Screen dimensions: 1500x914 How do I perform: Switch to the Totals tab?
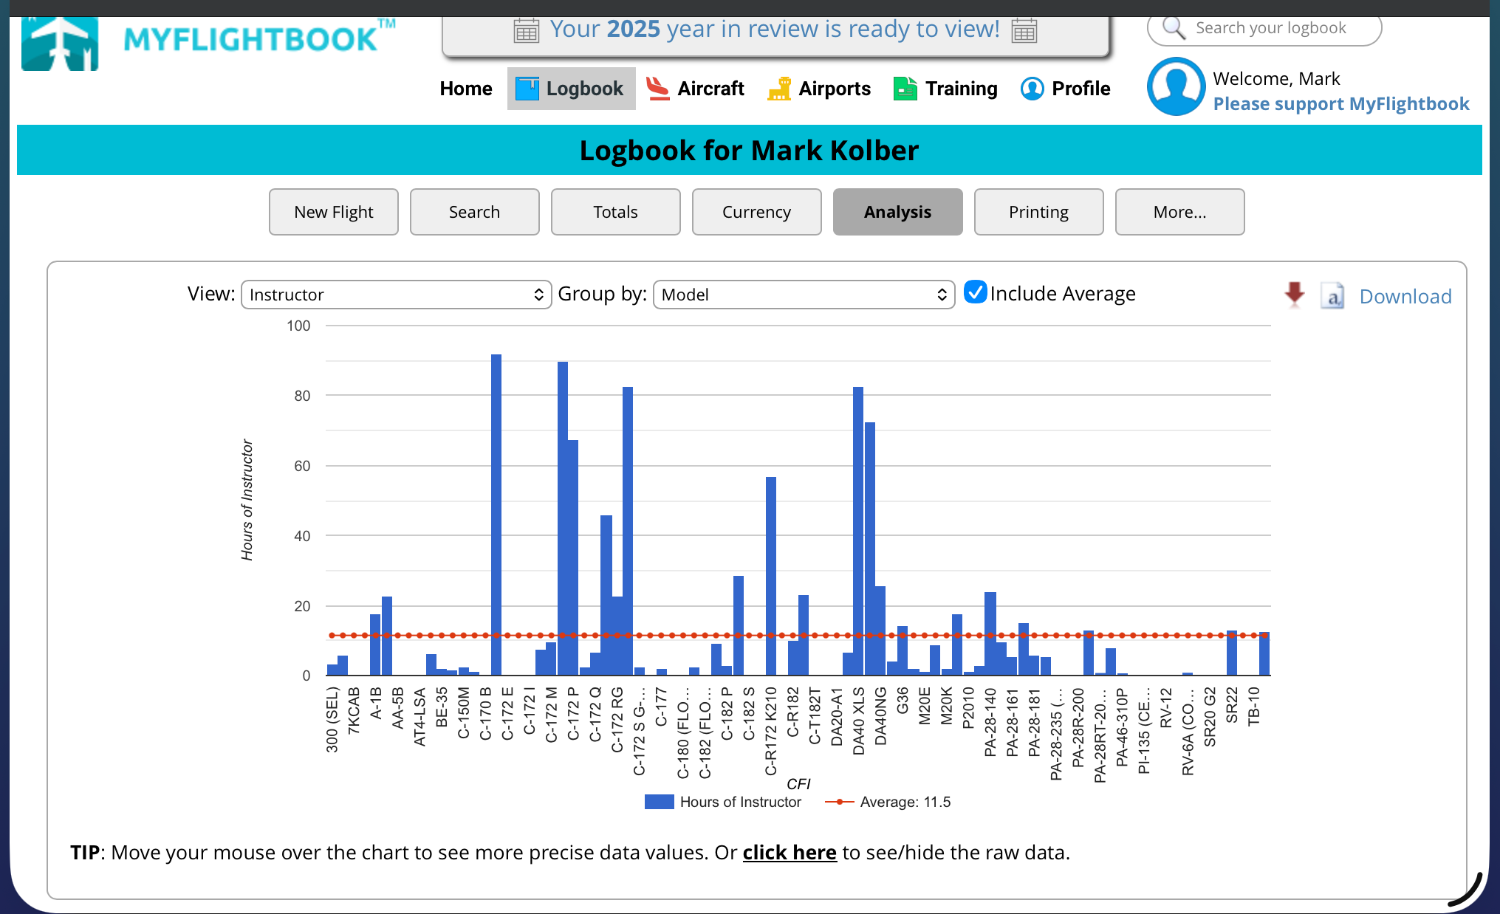(615, 212)
